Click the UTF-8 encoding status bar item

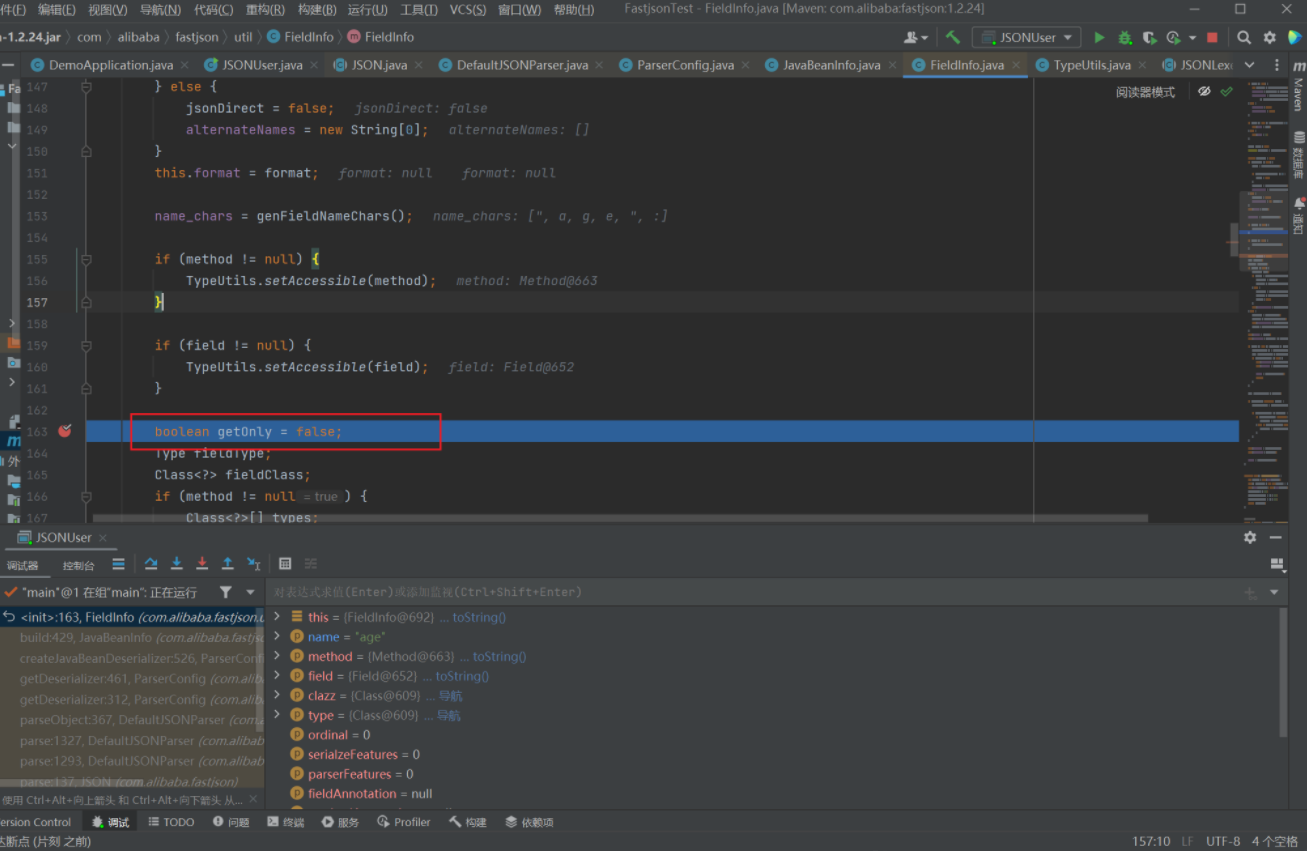[1223, 841]
